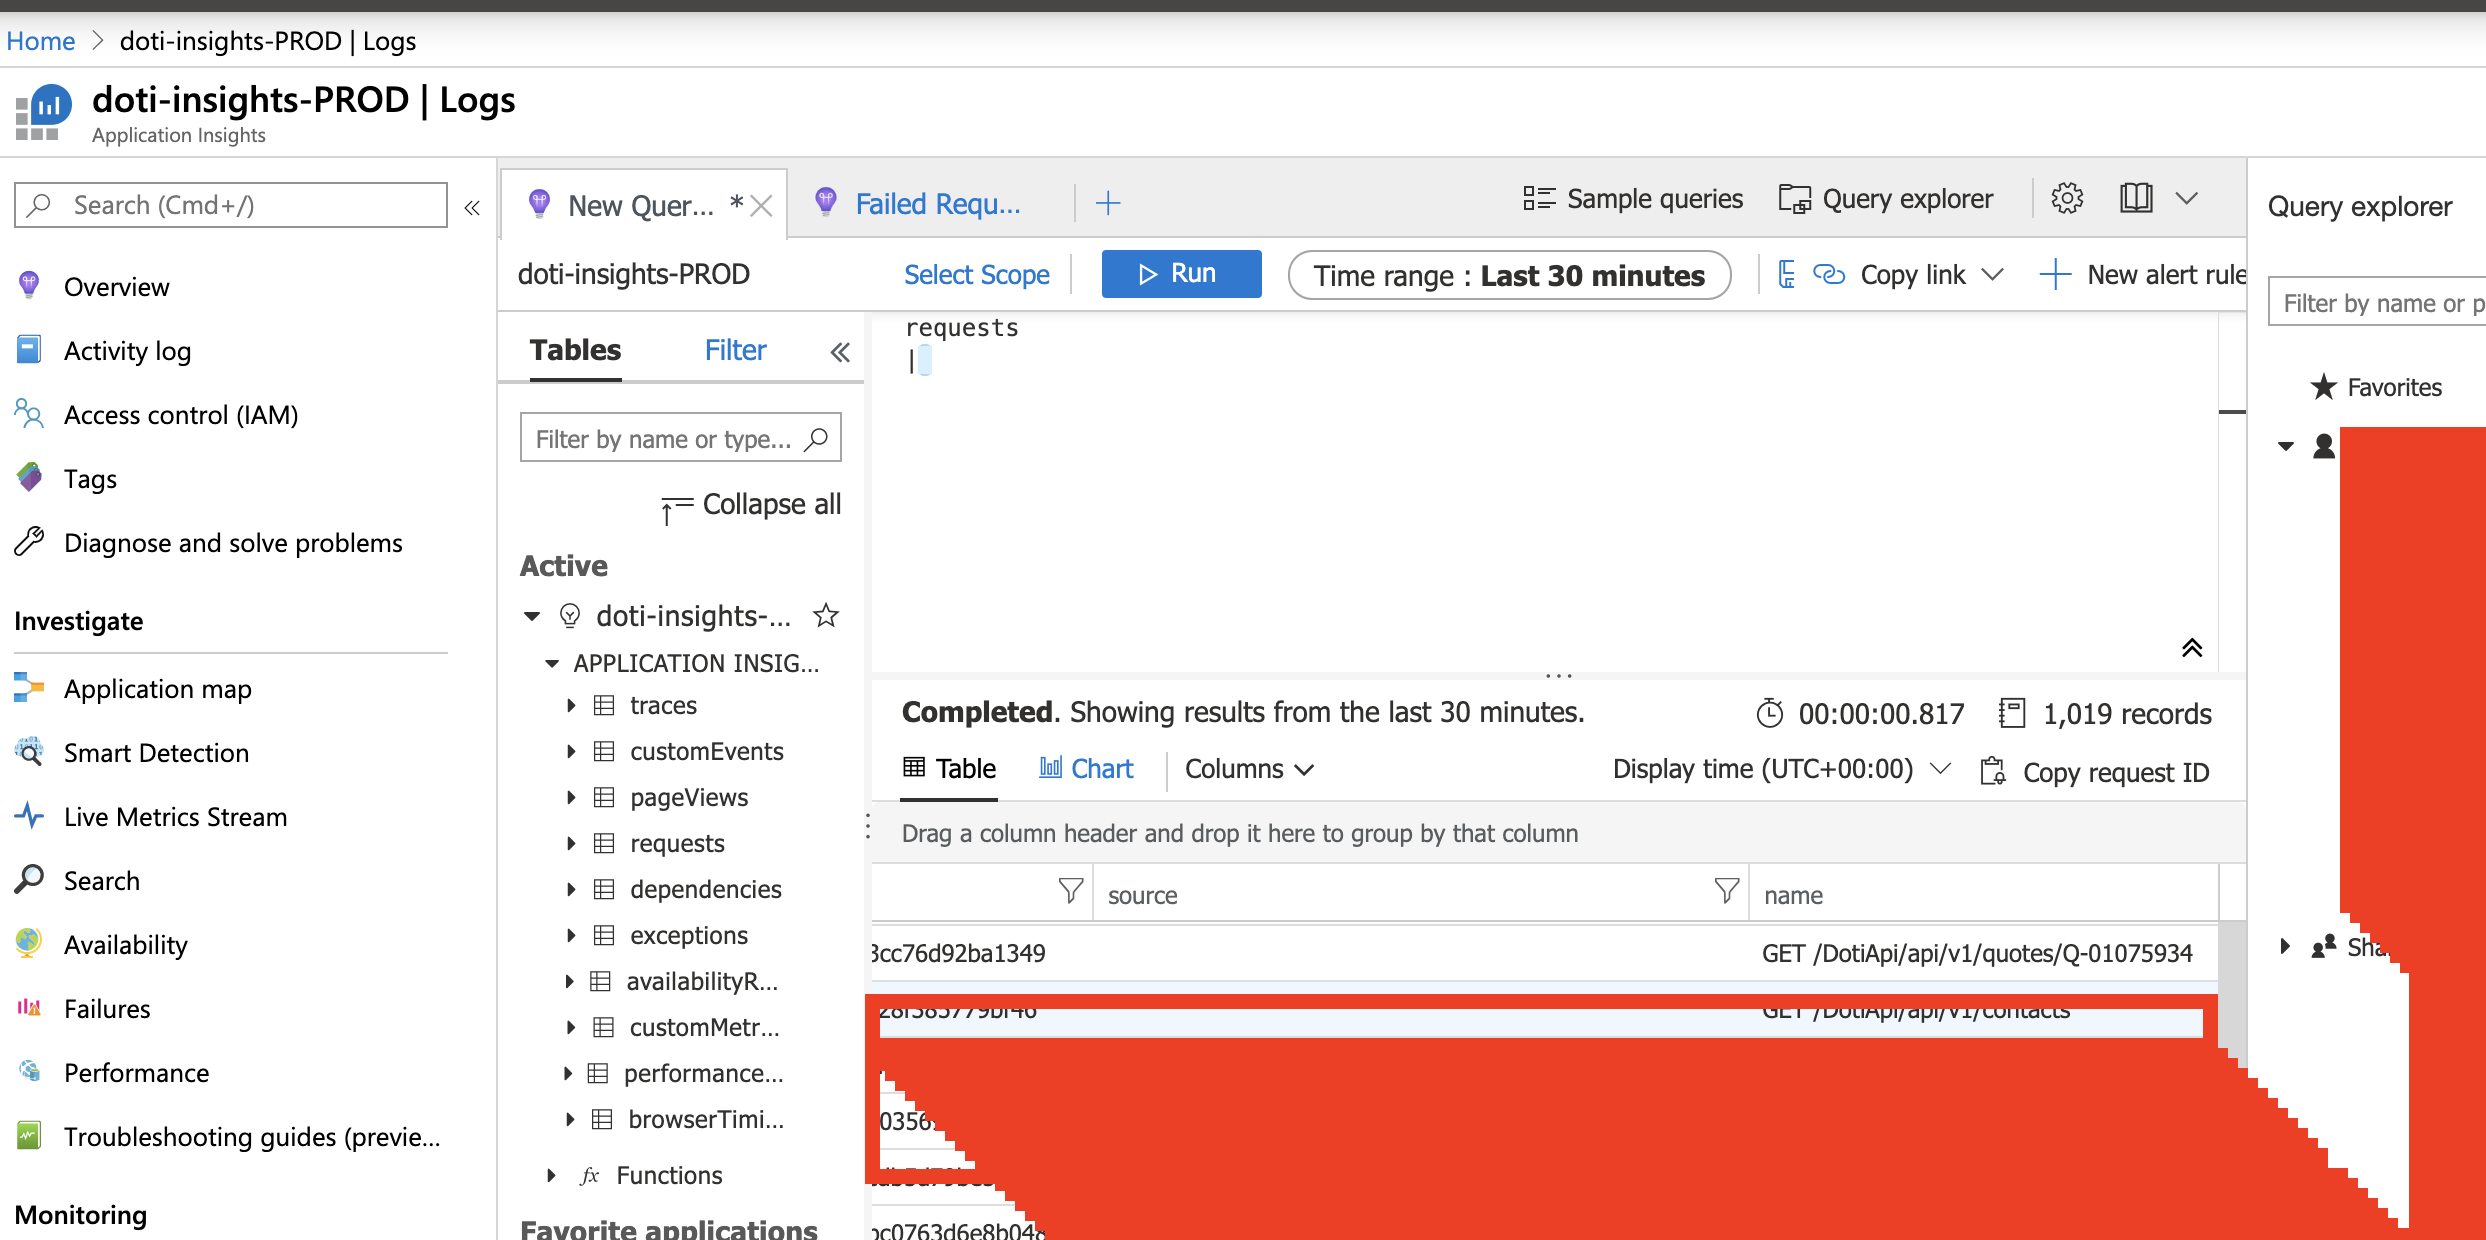Open Query explorer from the toolbar
Viewport: 2486px width, 1240px height.
click(x=1886, y=198)
